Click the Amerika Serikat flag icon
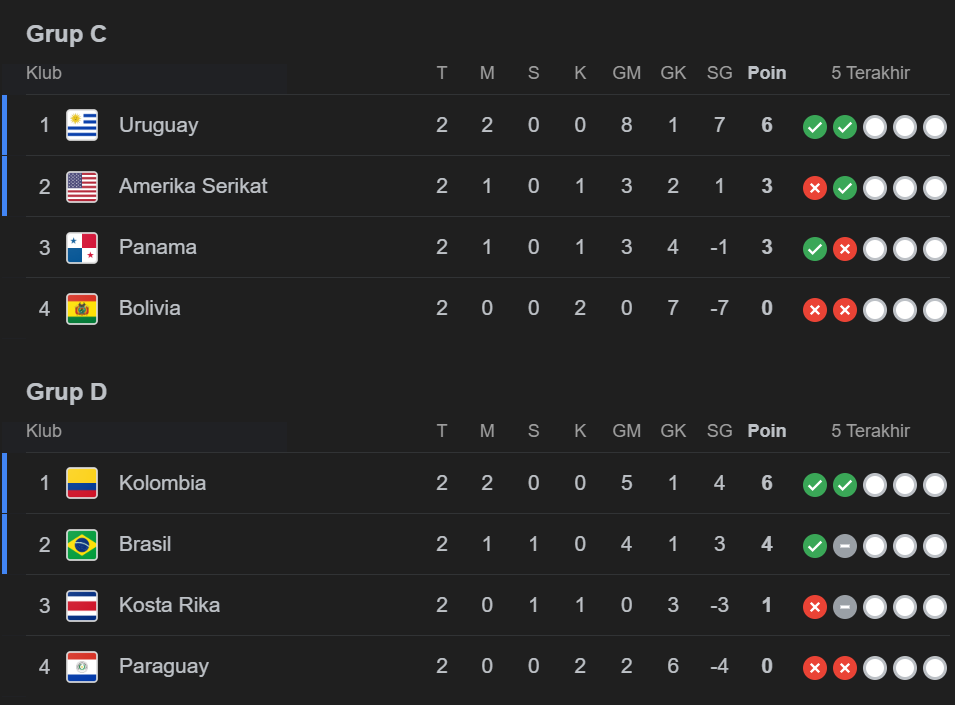The height and width of the screenshot is (705, 955). tap(82, 186)
